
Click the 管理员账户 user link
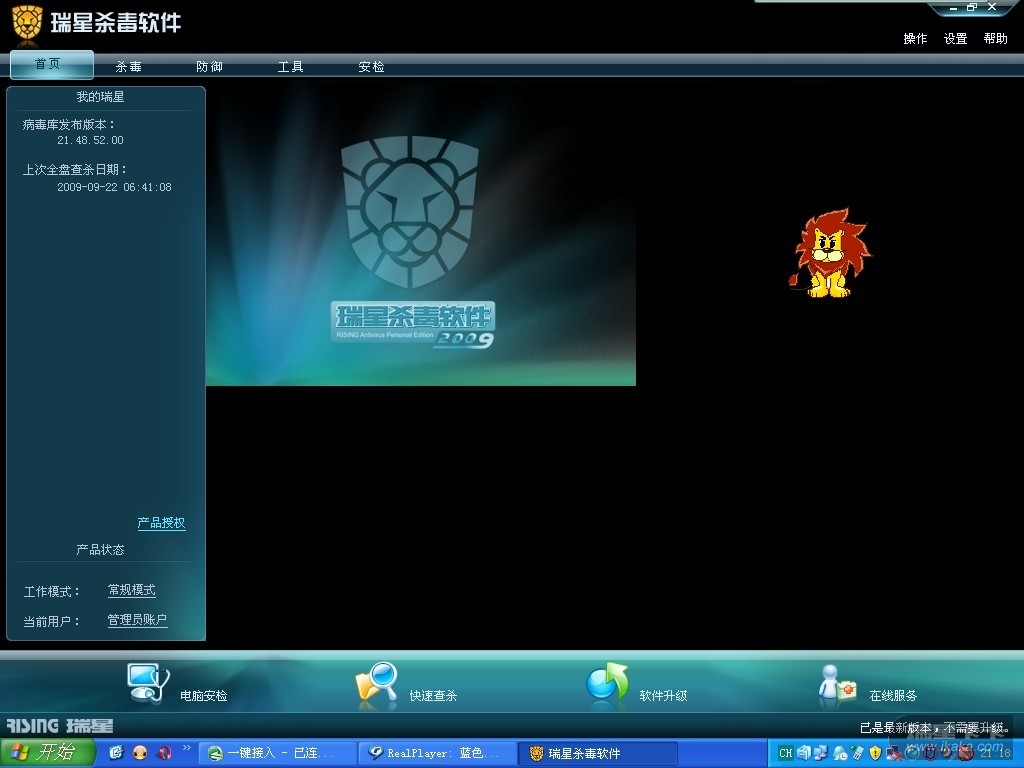(137, 620)
